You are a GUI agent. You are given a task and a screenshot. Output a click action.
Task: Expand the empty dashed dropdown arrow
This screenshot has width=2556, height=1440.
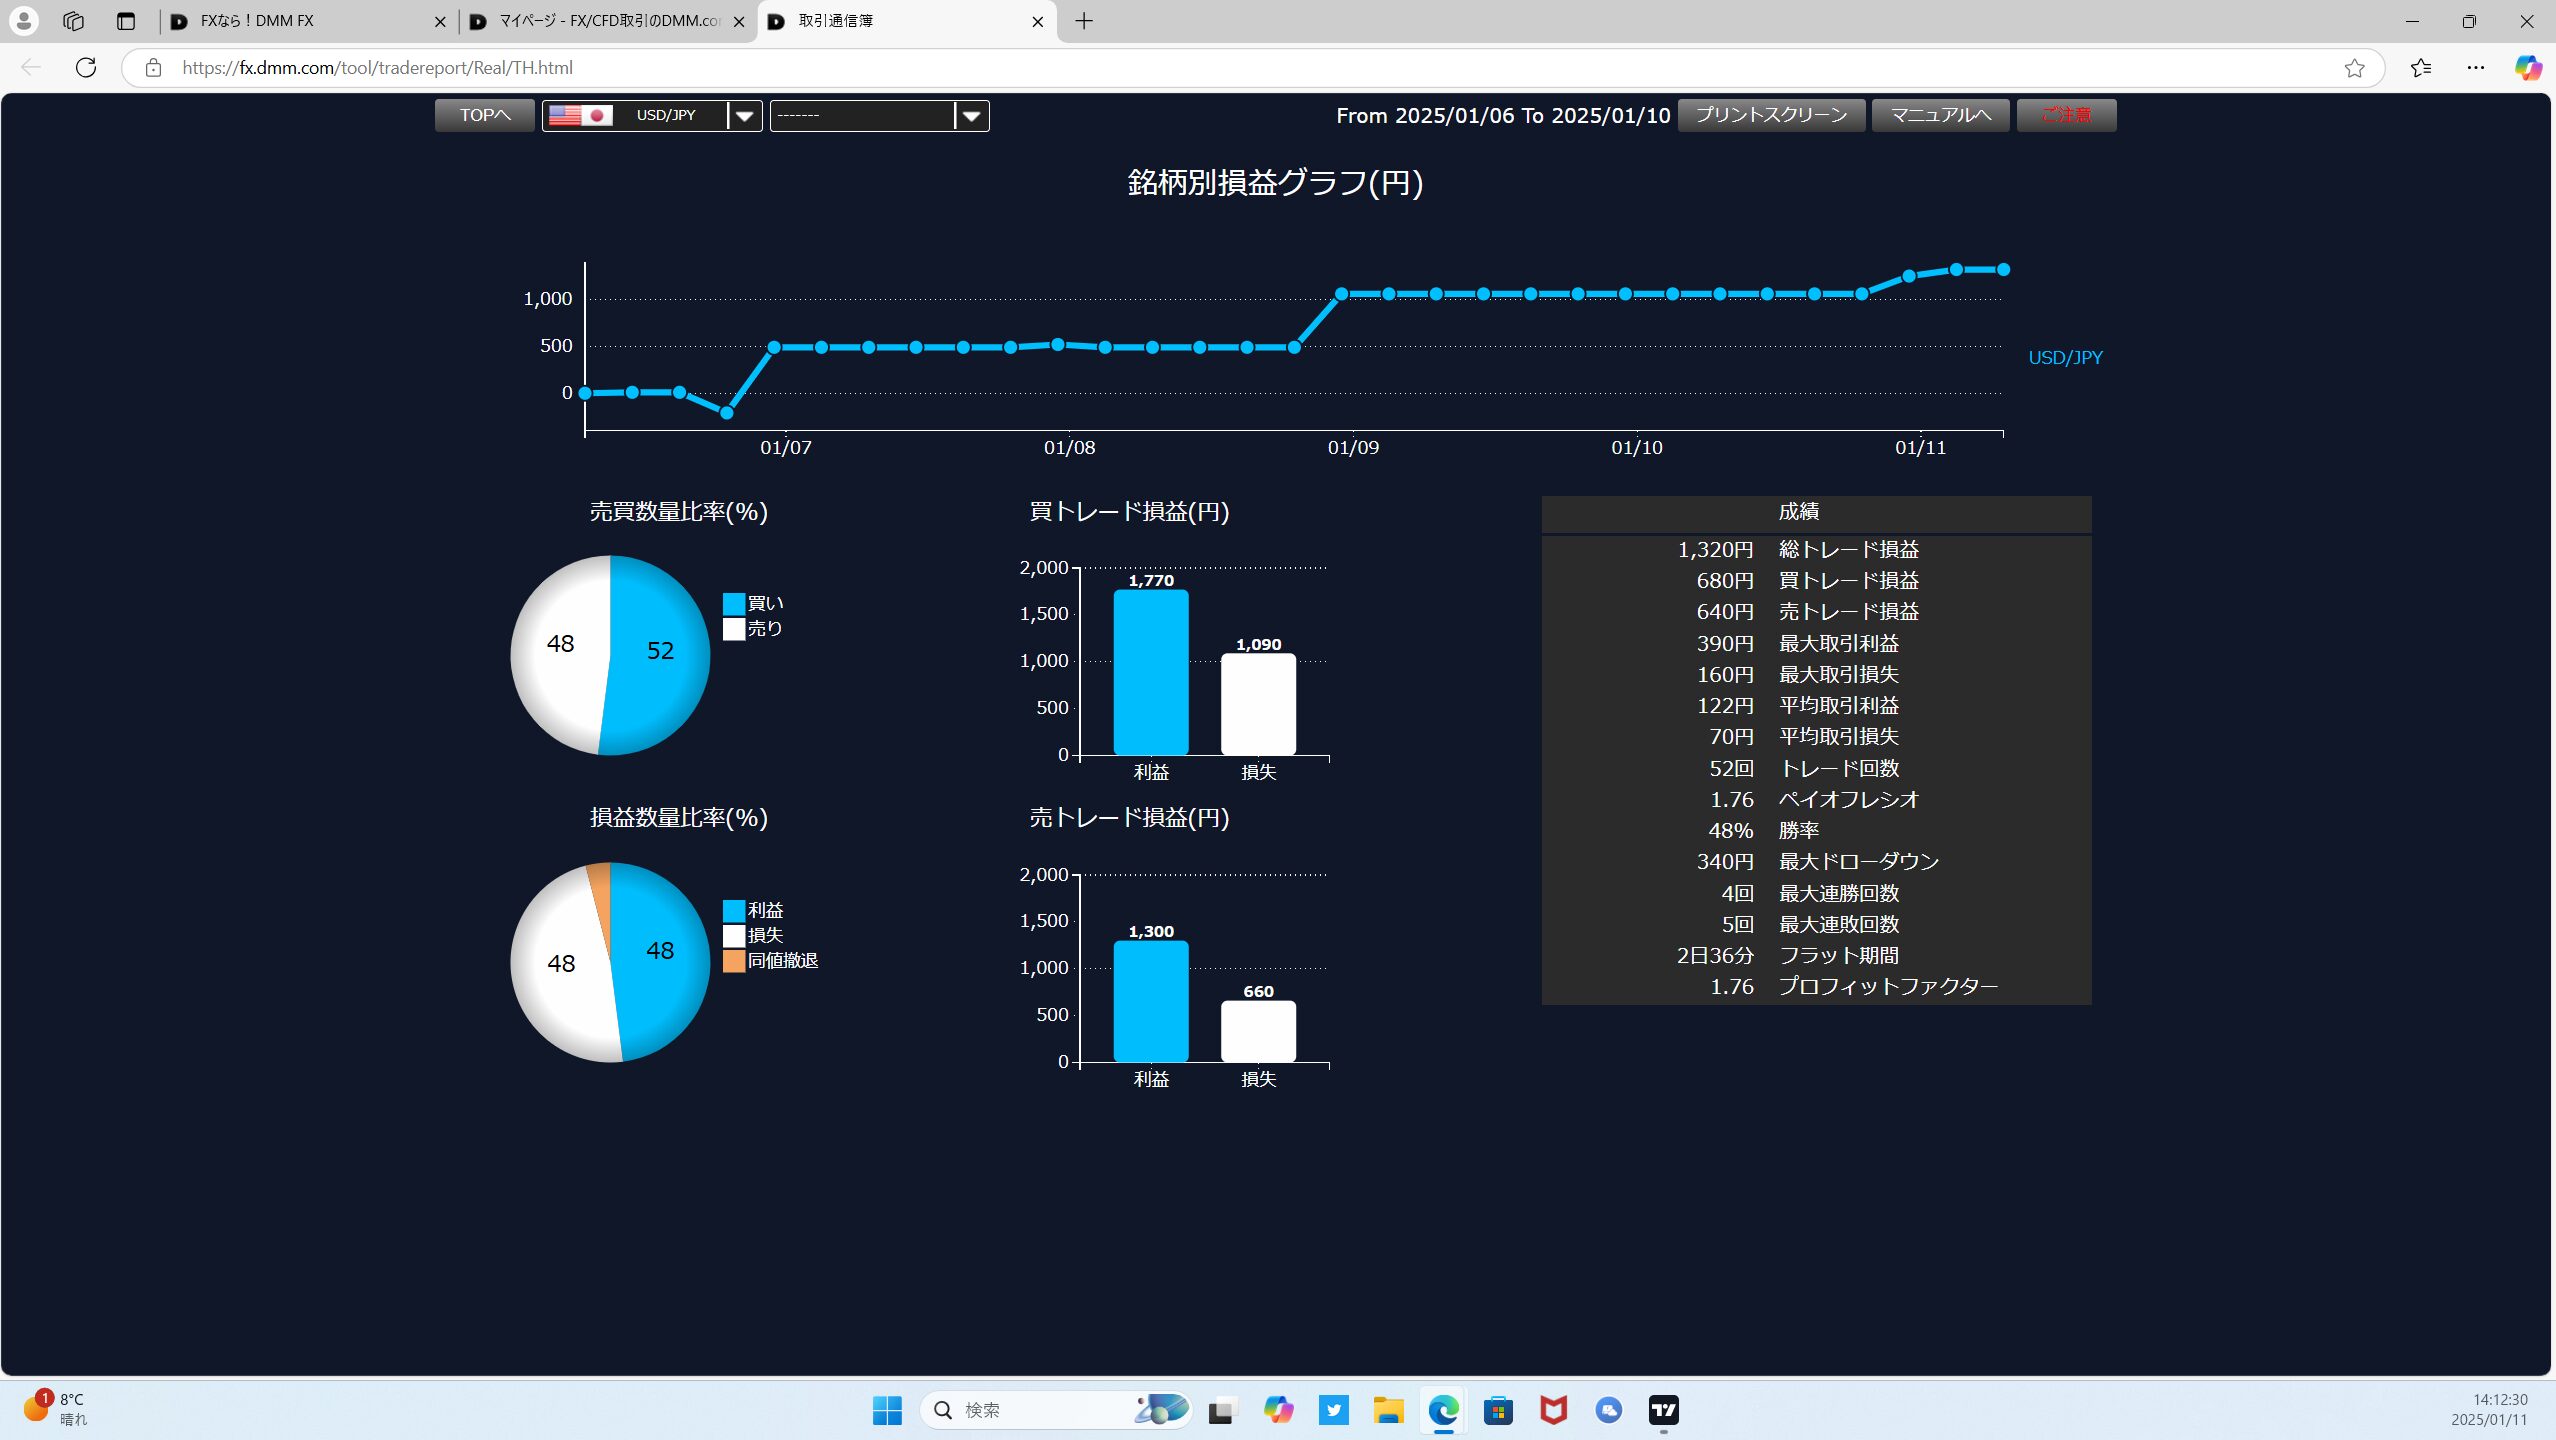pyautogui.click(x=971, y=116)
